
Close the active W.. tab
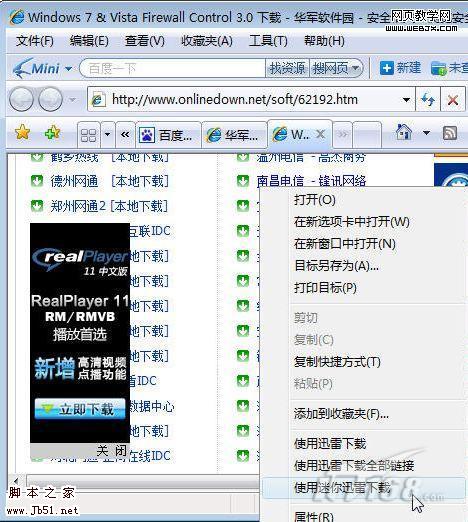pos(321,134)
